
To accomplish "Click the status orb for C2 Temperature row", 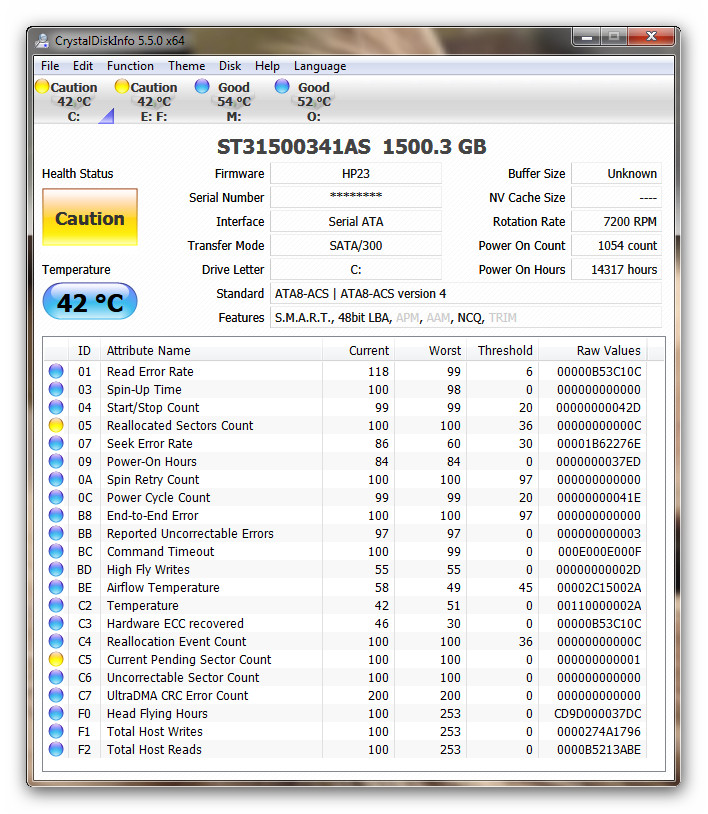I will (56, 605).
